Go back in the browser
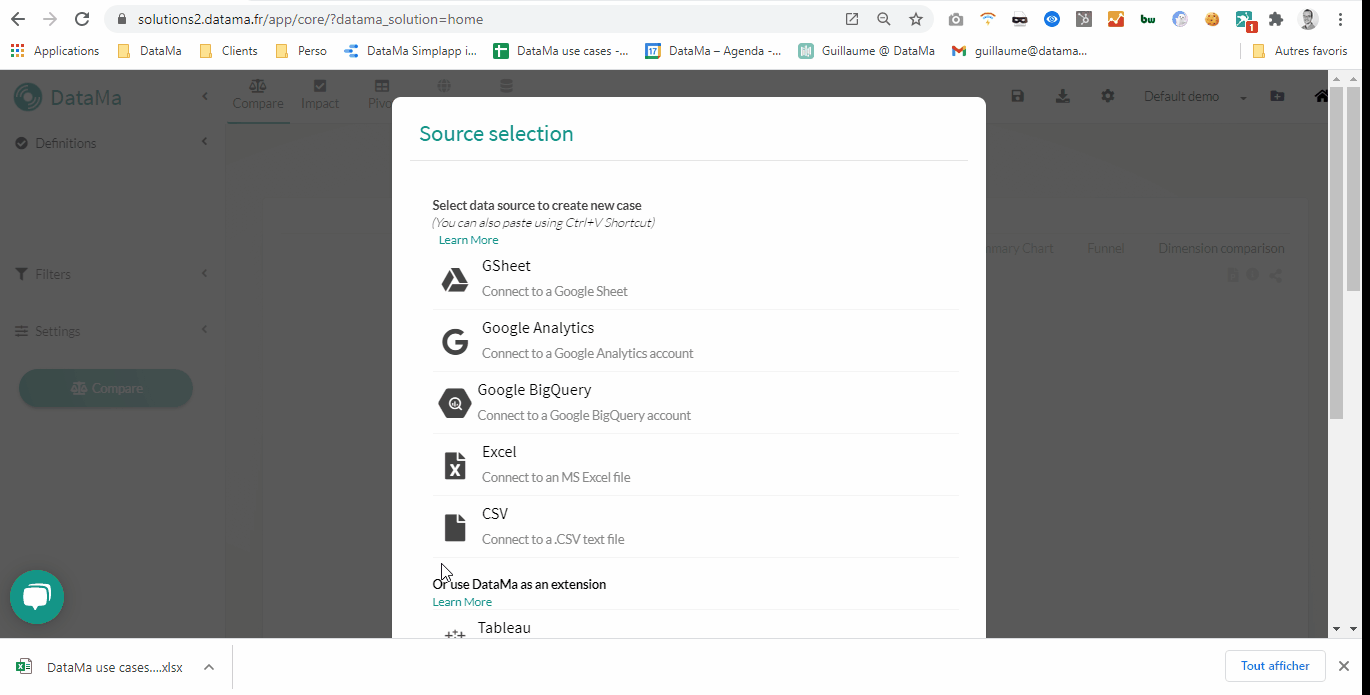This screenshot has width=1370, height=695. pos(18,19)
